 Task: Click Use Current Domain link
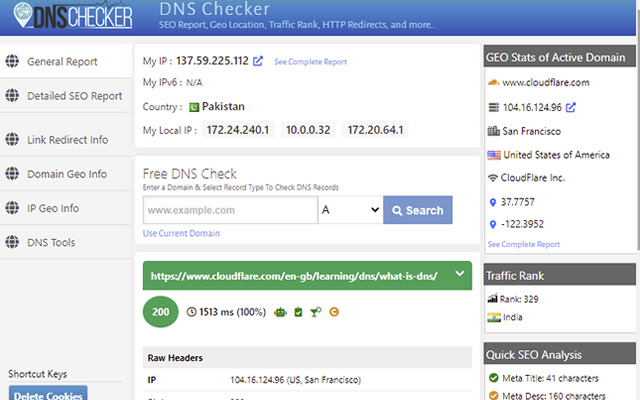[x=181, y=233]
